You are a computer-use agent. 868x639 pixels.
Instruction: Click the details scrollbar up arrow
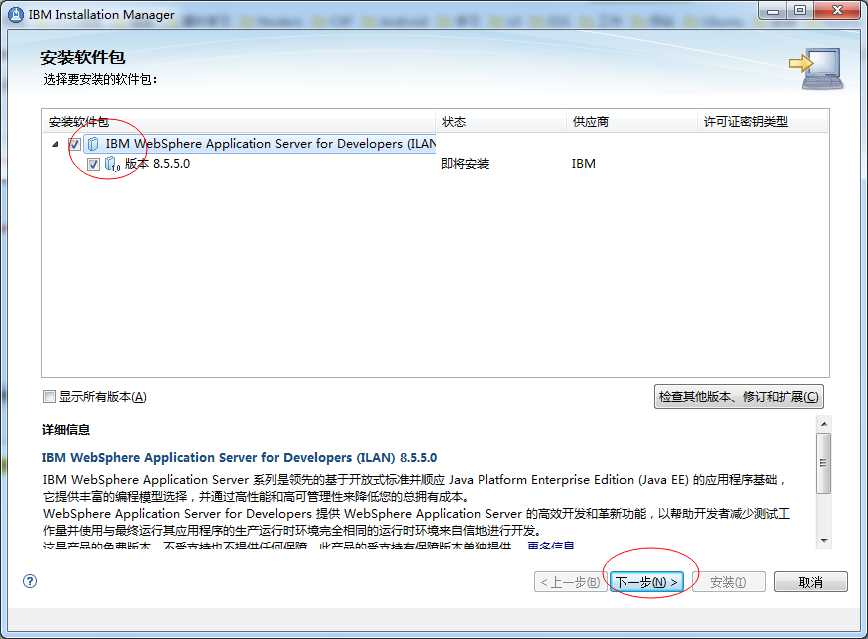(x=824, y=424)
